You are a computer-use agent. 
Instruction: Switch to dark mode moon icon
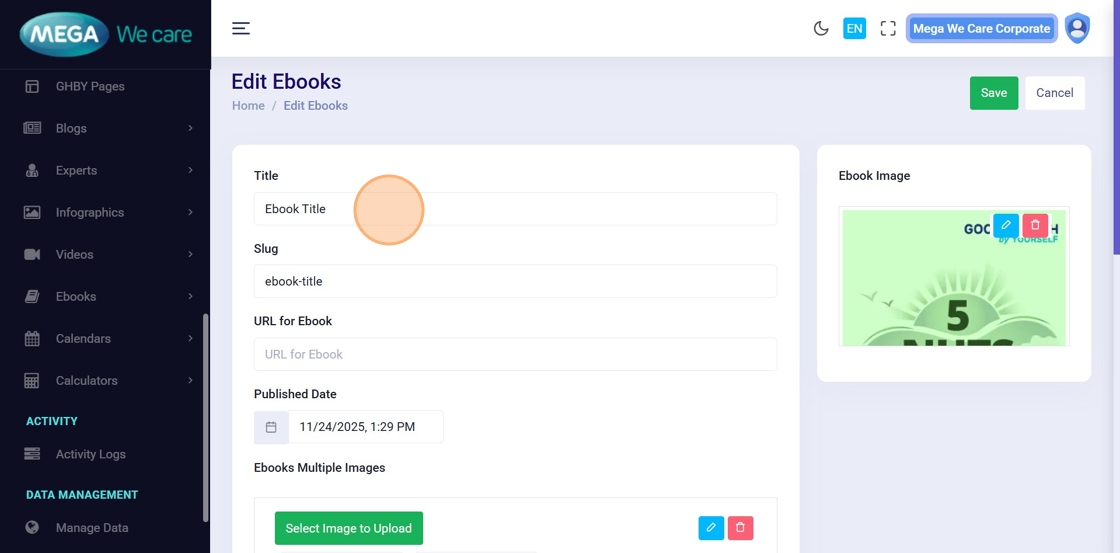(x=821, y=28)
